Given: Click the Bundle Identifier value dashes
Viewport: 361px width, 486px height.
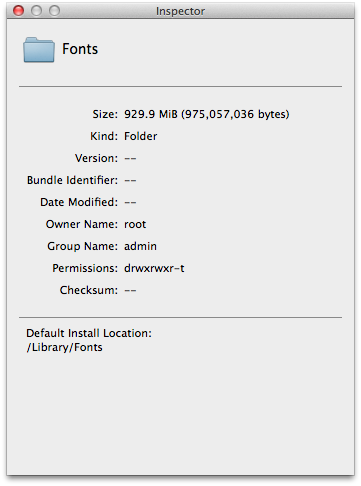Looking at the screenshot, I should [130, 181].
